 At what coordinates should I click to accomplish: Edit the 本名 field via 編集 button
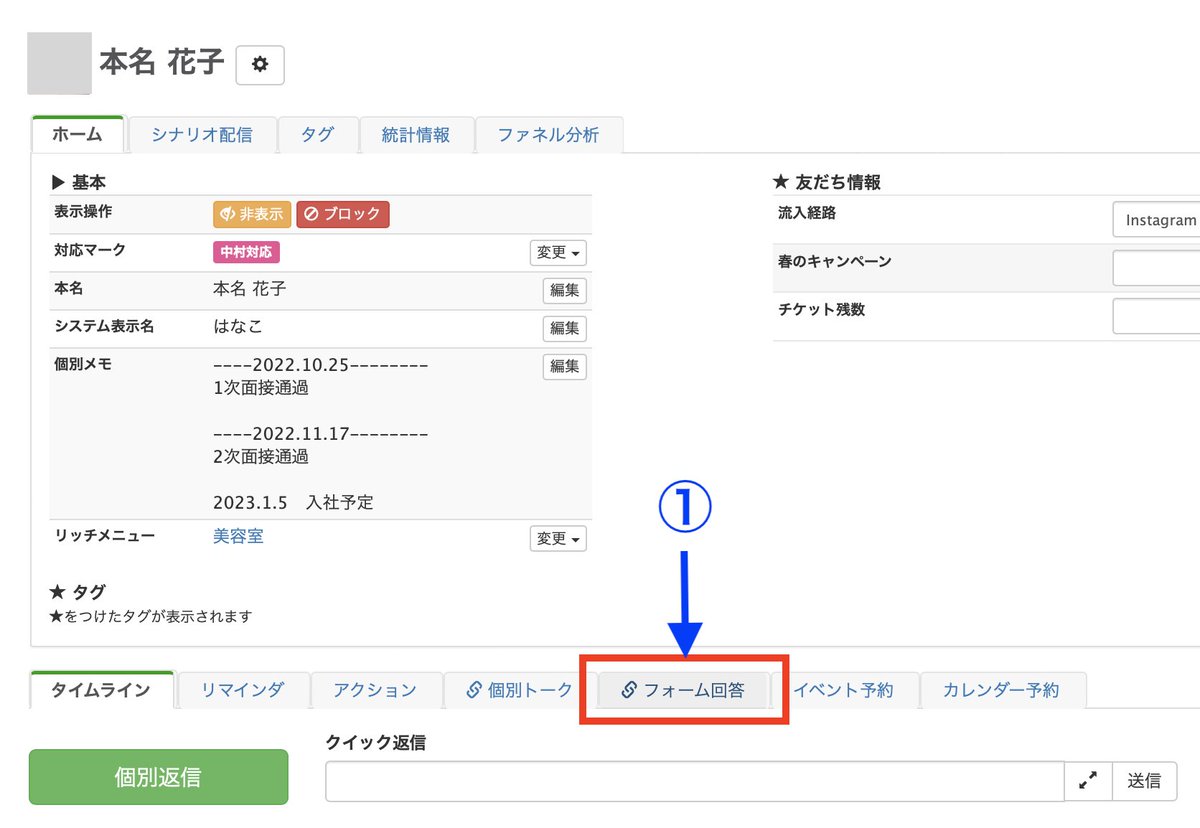[x=564, y=290]
